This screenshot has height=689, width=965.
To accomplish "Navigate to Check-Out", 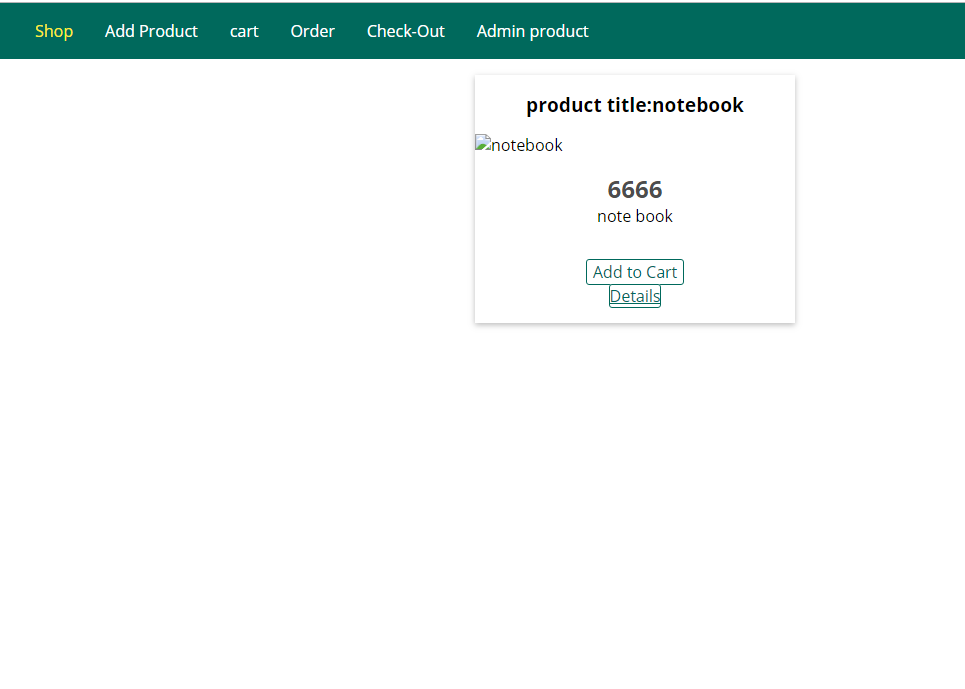I will (x=406, y=31).
